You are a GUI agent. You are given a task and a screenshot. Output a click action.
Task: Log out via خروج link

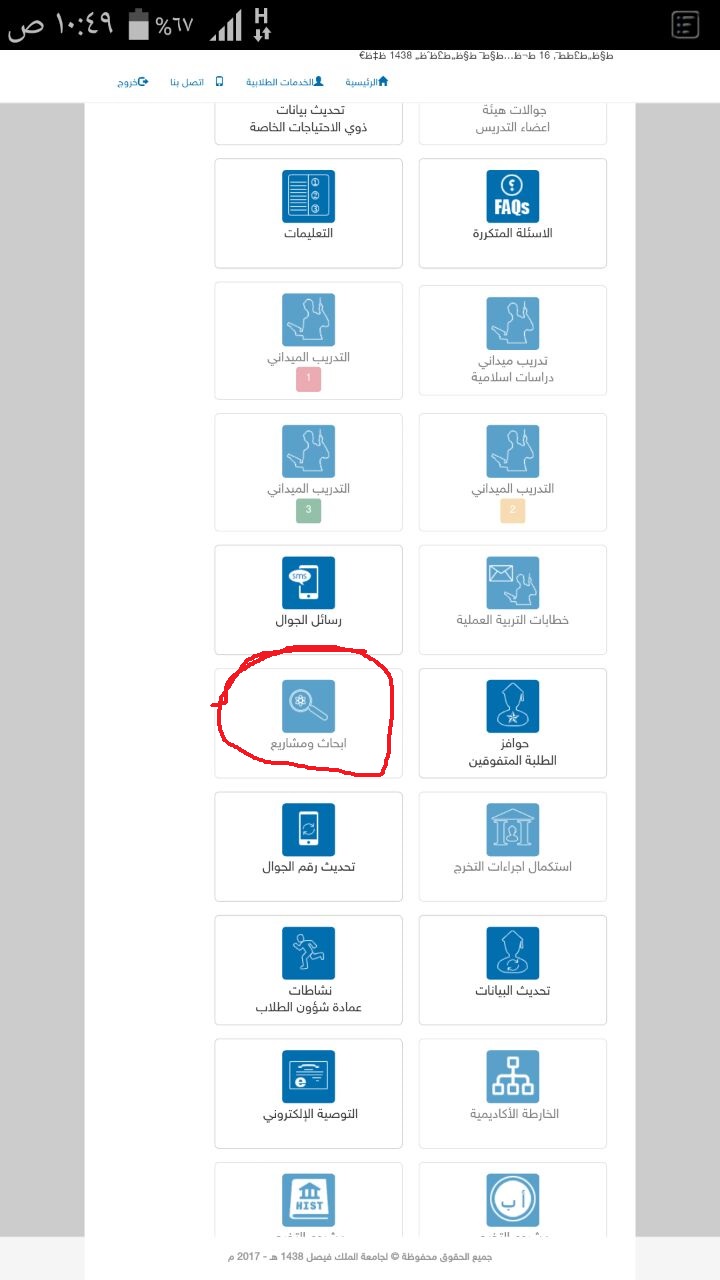(132, 81)
